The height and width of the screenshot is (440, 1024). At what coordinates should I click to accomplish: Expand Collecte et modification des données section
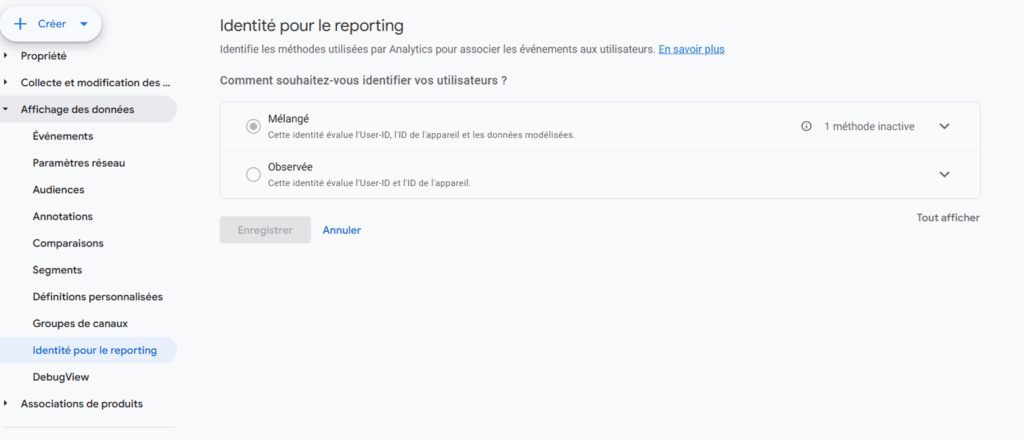point(6,83)
